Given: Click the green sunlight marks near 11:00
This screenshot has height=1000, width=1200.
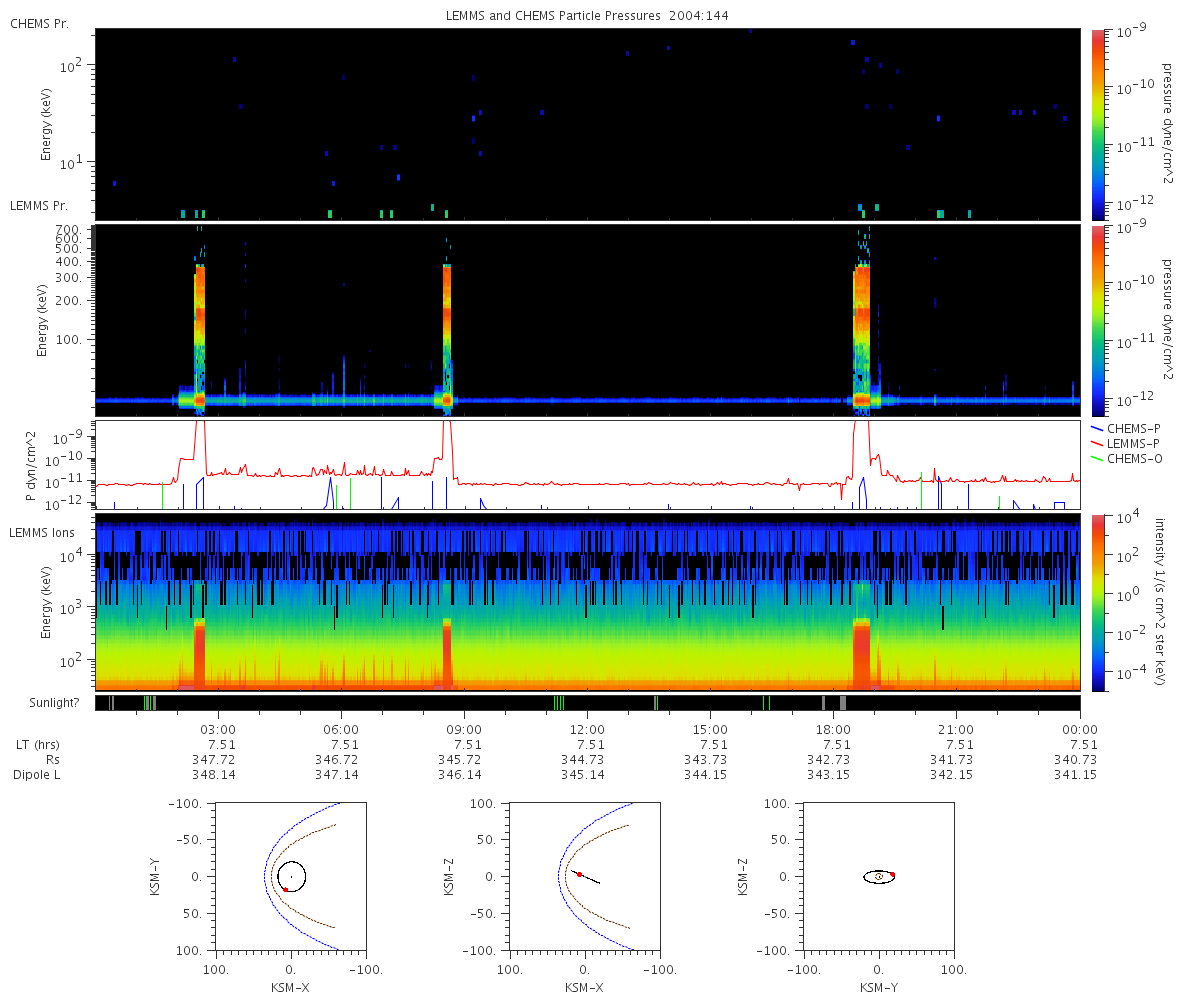Looking at the screenshot, I should [558, 703].
